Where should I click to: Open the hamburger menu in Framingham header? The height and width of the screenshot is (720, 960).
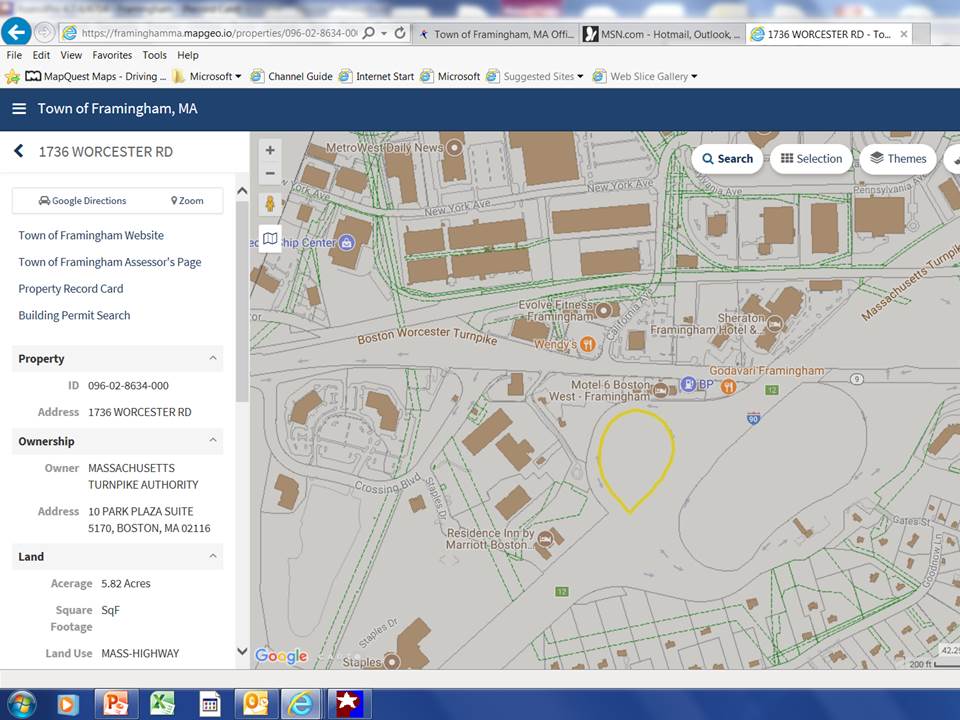(19, 109)
